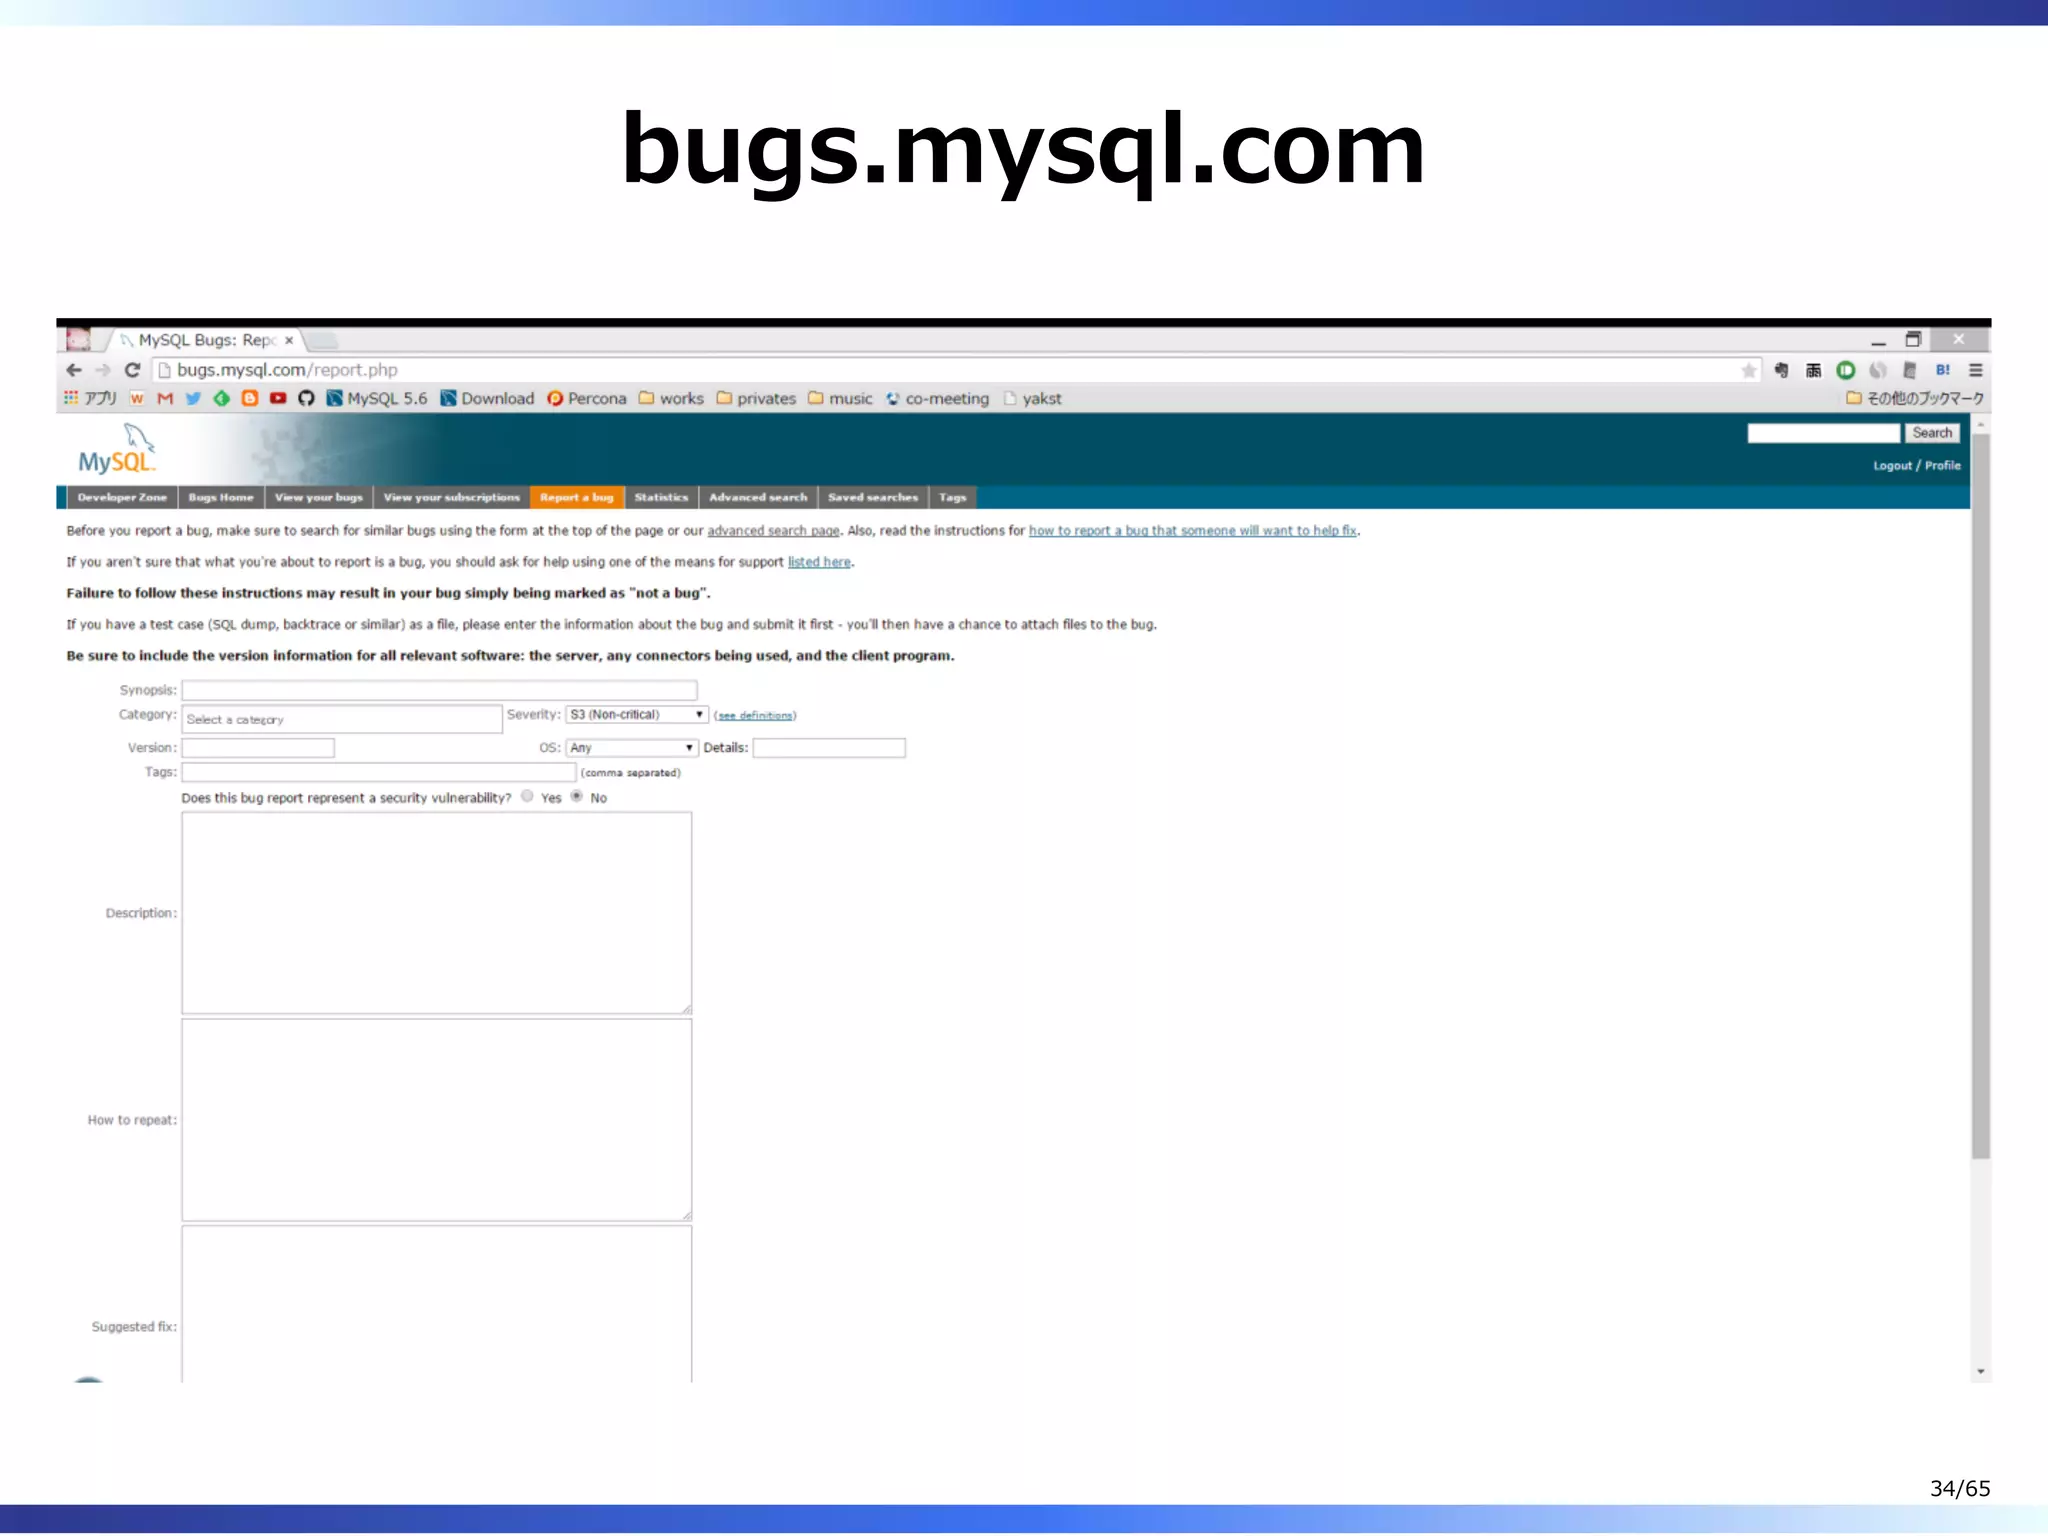The height and width of the screenshot is (1536, 2048).
Task: Select the Report a bug tab
Action: 577,497
